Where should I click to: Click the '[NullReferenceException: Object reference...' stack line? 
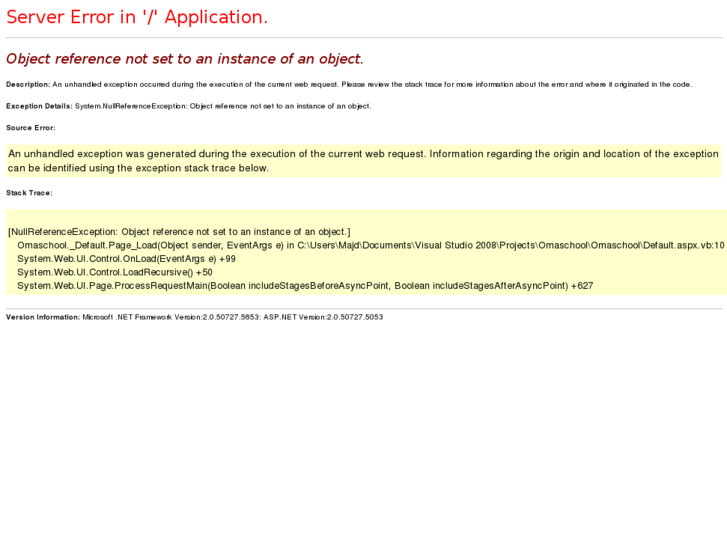pyautogui.click(x=179, y=232)
